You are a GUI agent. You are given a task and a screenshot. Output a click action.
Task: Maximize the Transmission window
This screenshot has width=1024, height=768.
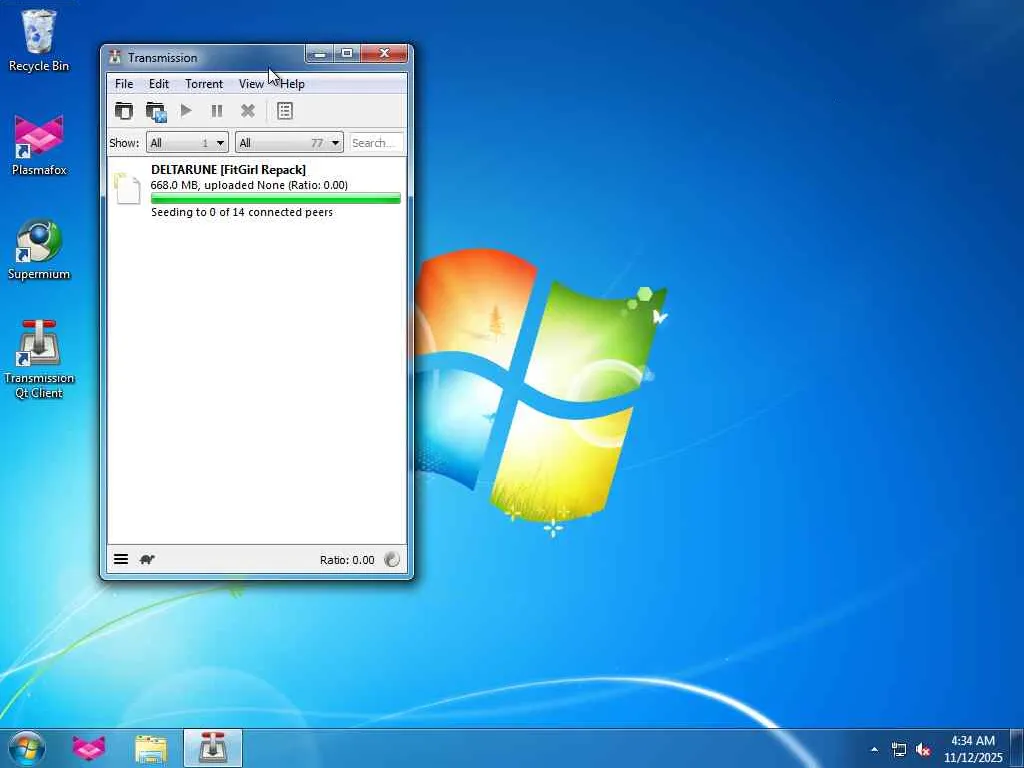coord(347,54)
